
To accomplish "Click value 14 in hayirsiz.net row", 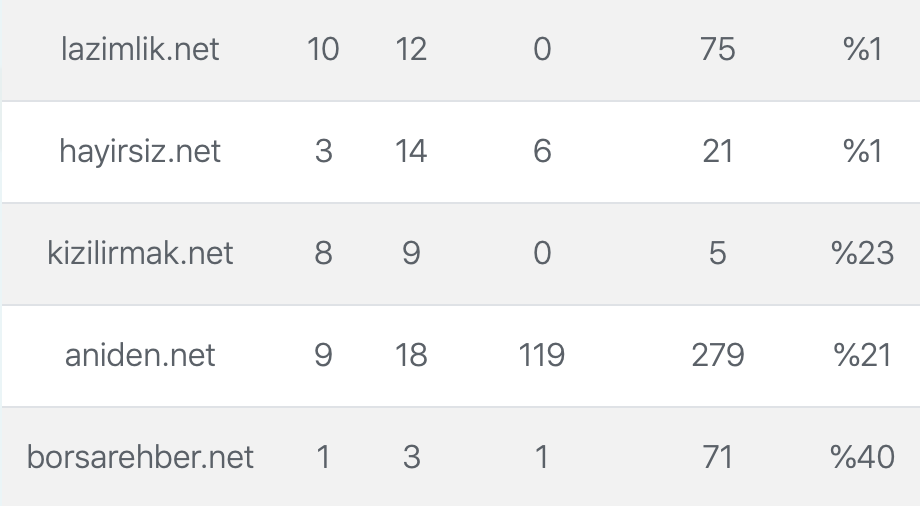I will pos(411,151).
